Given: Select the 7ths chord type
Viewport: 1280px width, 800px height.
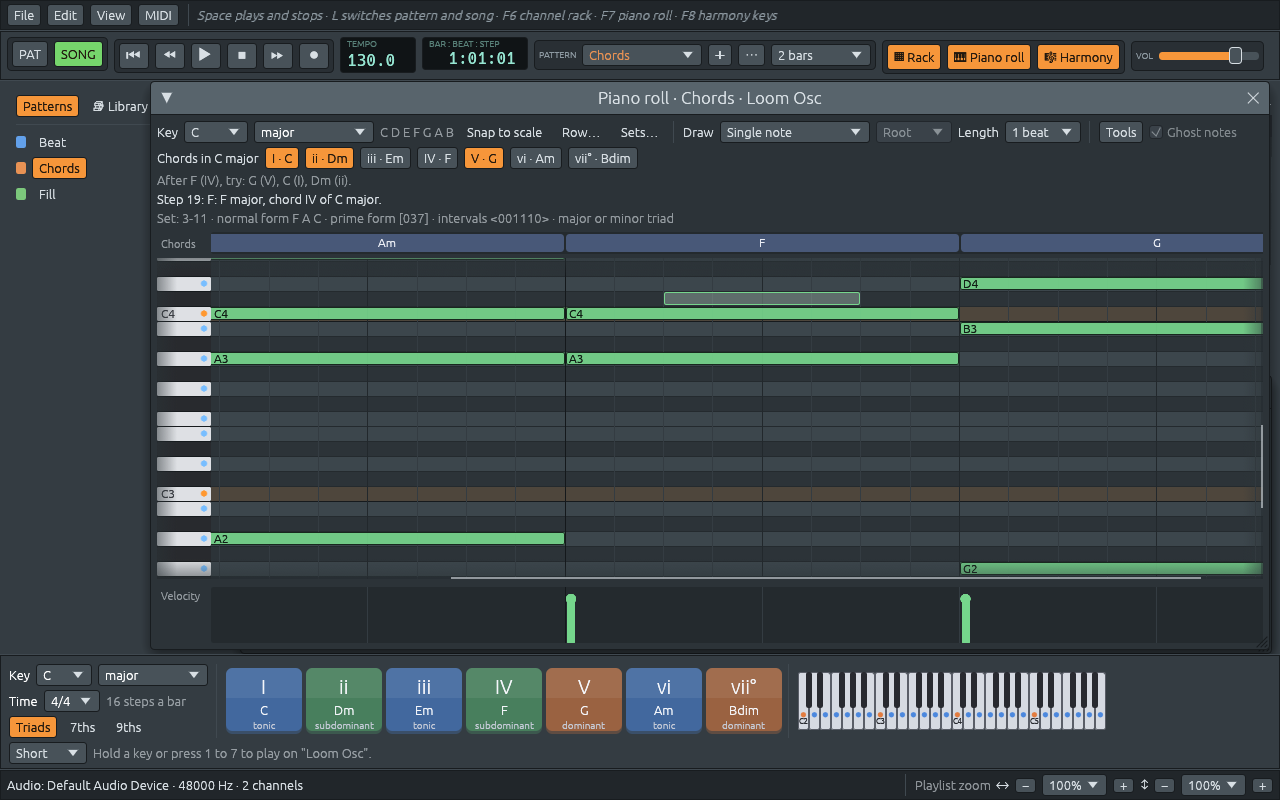Looking at the screenshot, I should coord(83,727).
